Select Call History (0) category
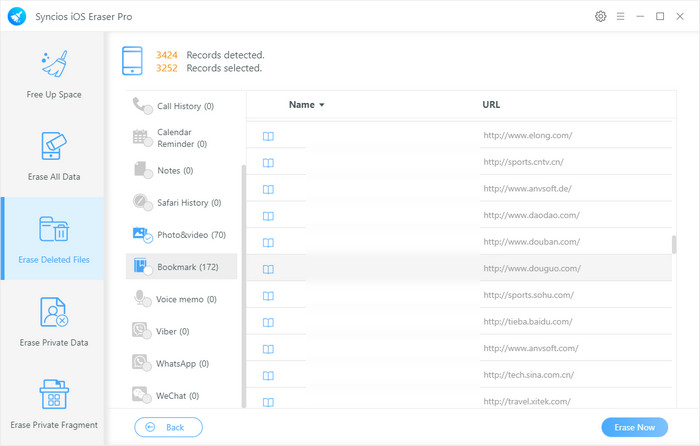The width and height of the screenshot is (700, 446). [181, 106]
